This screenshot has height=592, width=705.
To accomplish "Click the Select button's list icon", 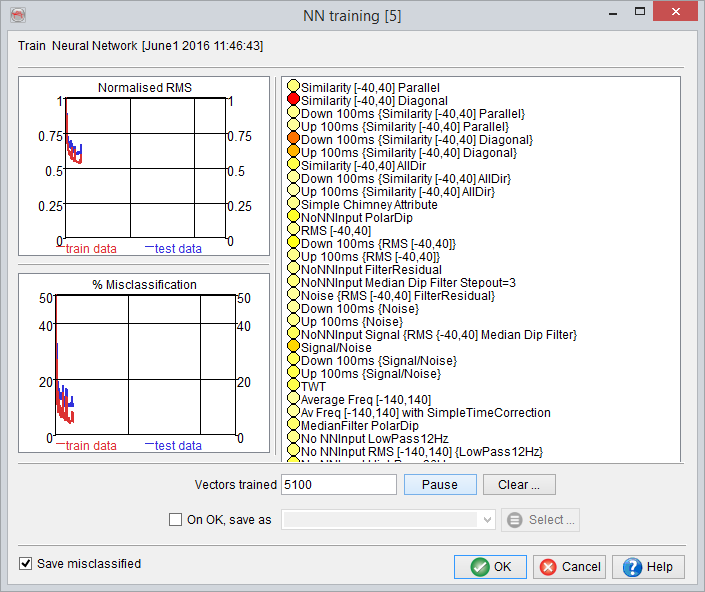I will pos(514,520).
